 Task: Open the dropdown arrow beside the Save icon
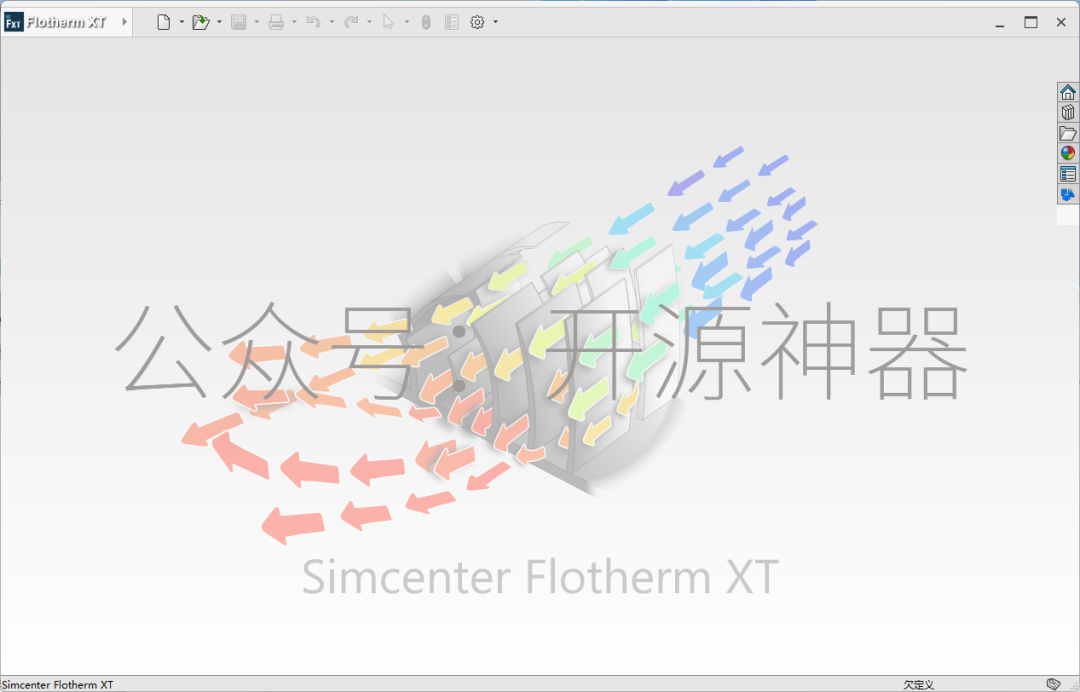[x=257, y=22]
